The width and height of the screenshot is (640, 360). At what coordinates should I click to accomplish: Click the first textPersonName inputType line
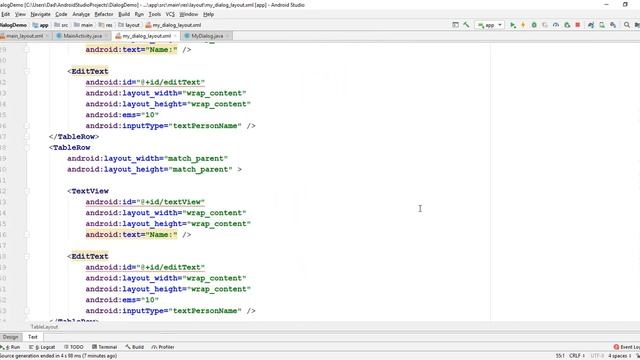tap(171, 126)
